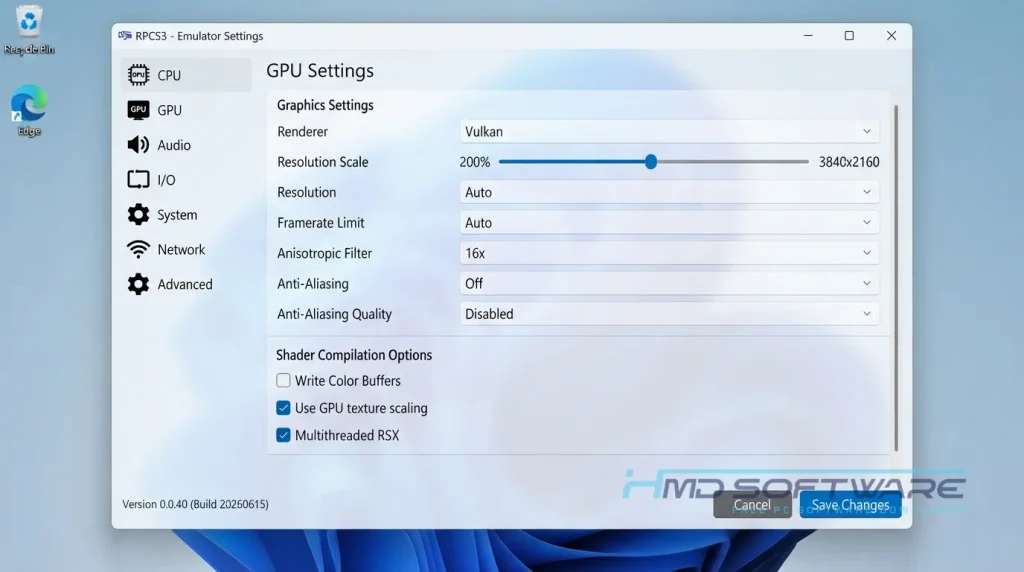Click the CPU chip icon in sidebar
The width and height of the screenshot is (1024, 572).
click(x=138, y=75)
